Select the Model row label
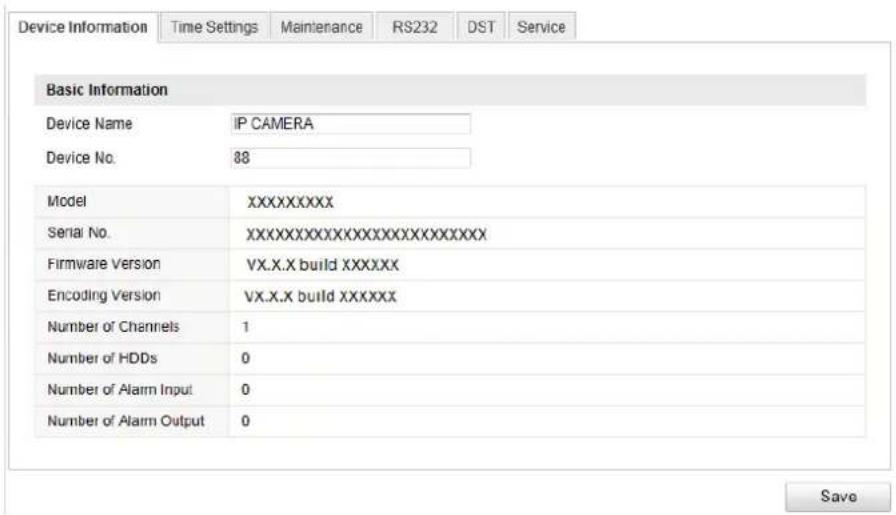 67,201
